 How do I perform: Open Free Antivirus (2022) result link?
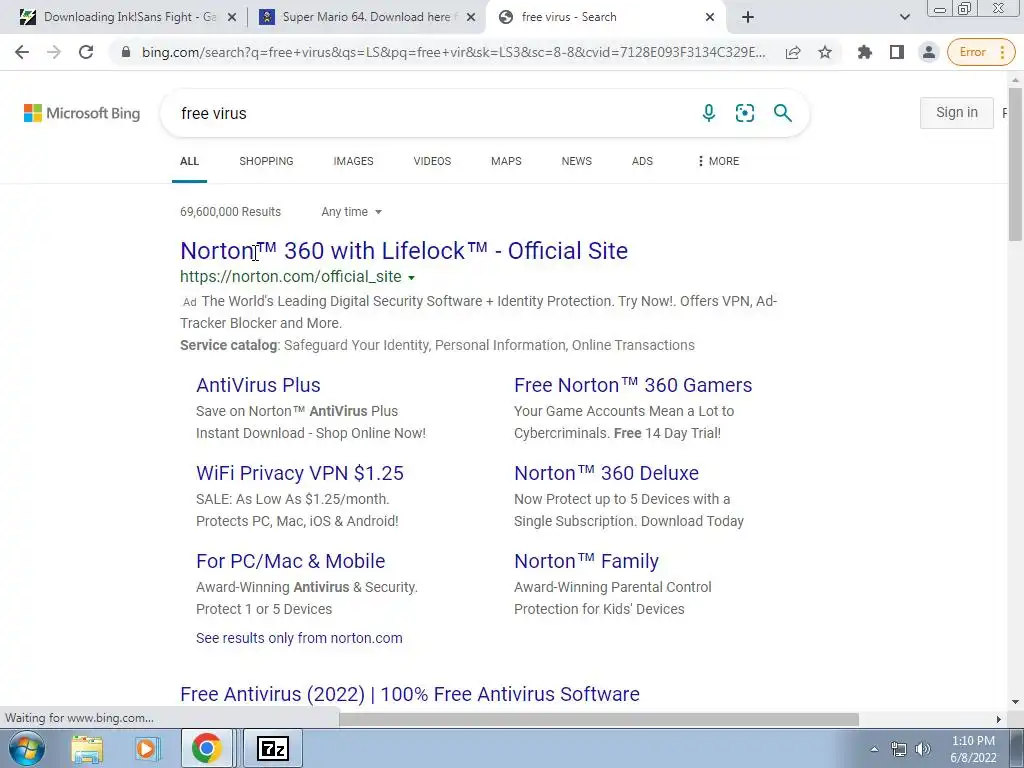pyautogui.click(x=409, y=694)
